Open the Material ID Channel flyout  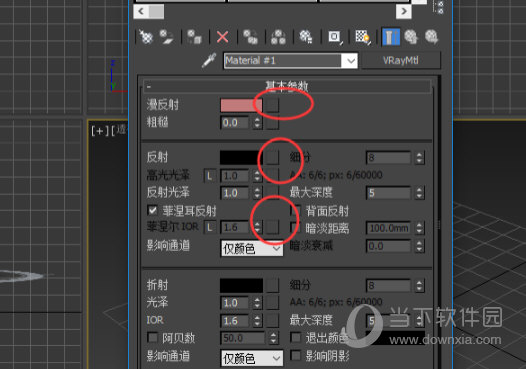[334, 37]
